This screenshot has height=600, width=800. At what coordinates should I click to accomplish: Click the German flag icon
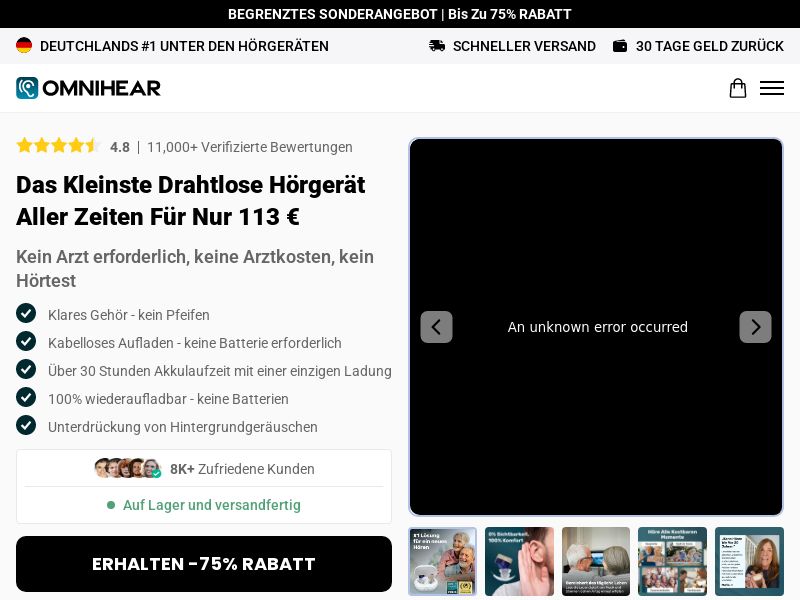pos(24,46)
